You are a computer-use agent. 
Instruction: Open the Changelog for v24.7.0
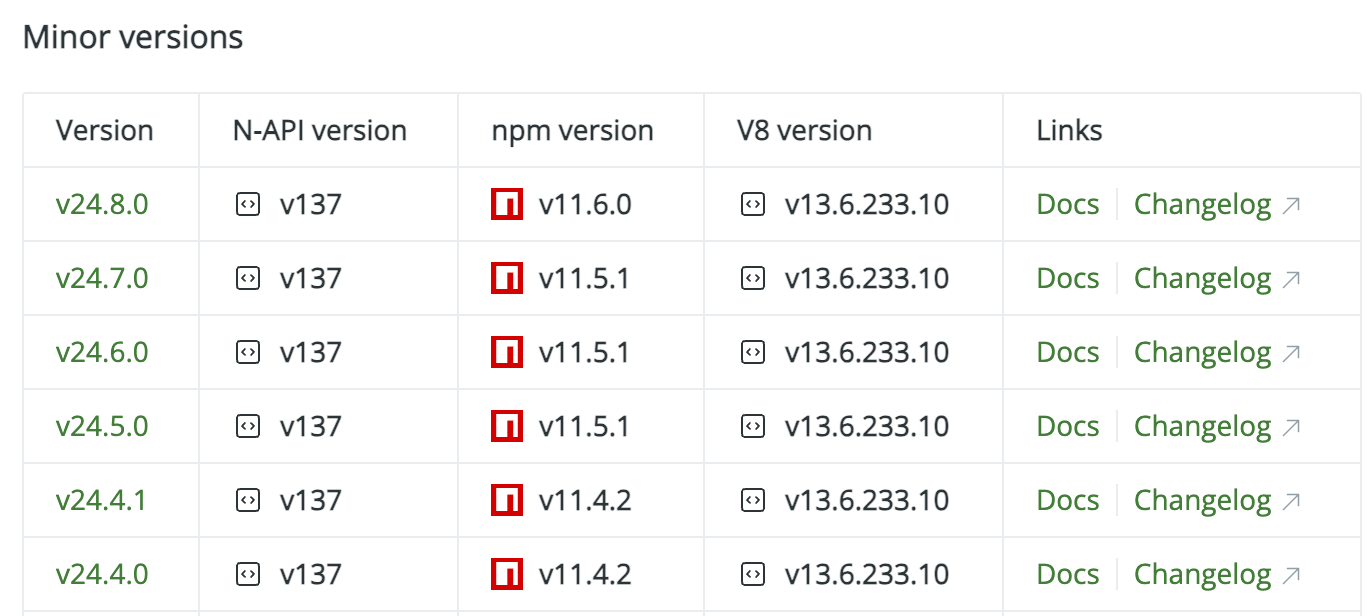click(1203, 277)
